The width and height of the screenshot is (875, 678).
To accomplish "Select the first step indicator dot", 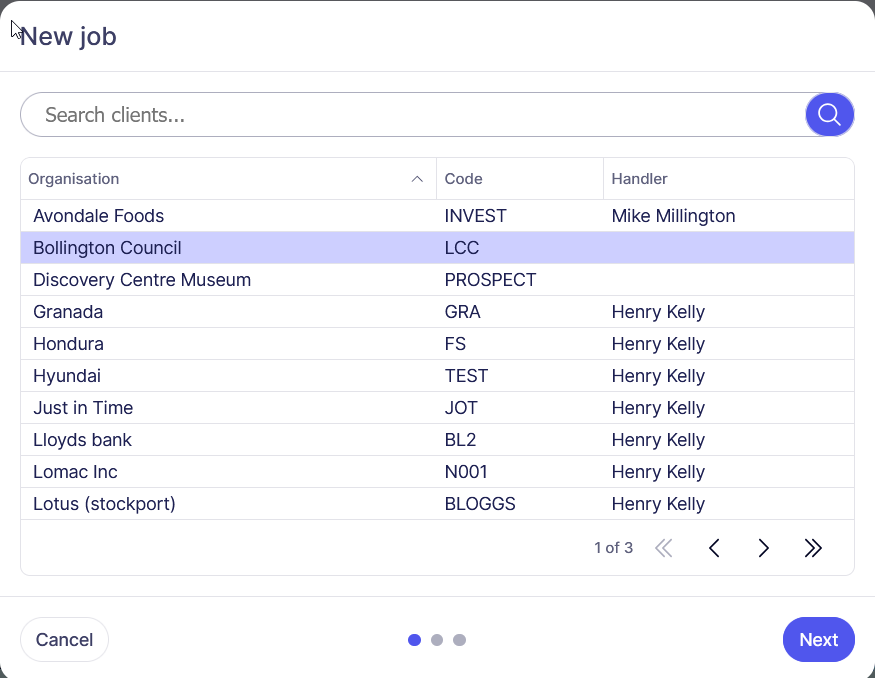I will (414, 640).
